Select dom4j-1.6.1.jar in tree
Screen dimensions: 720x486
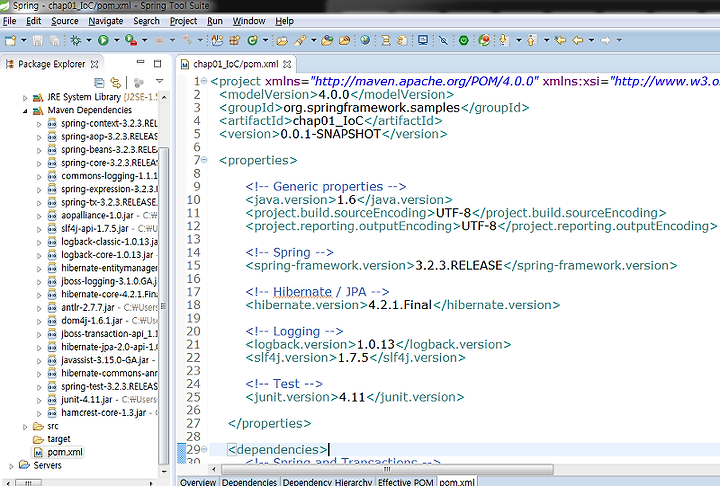[x=92, y=321]
